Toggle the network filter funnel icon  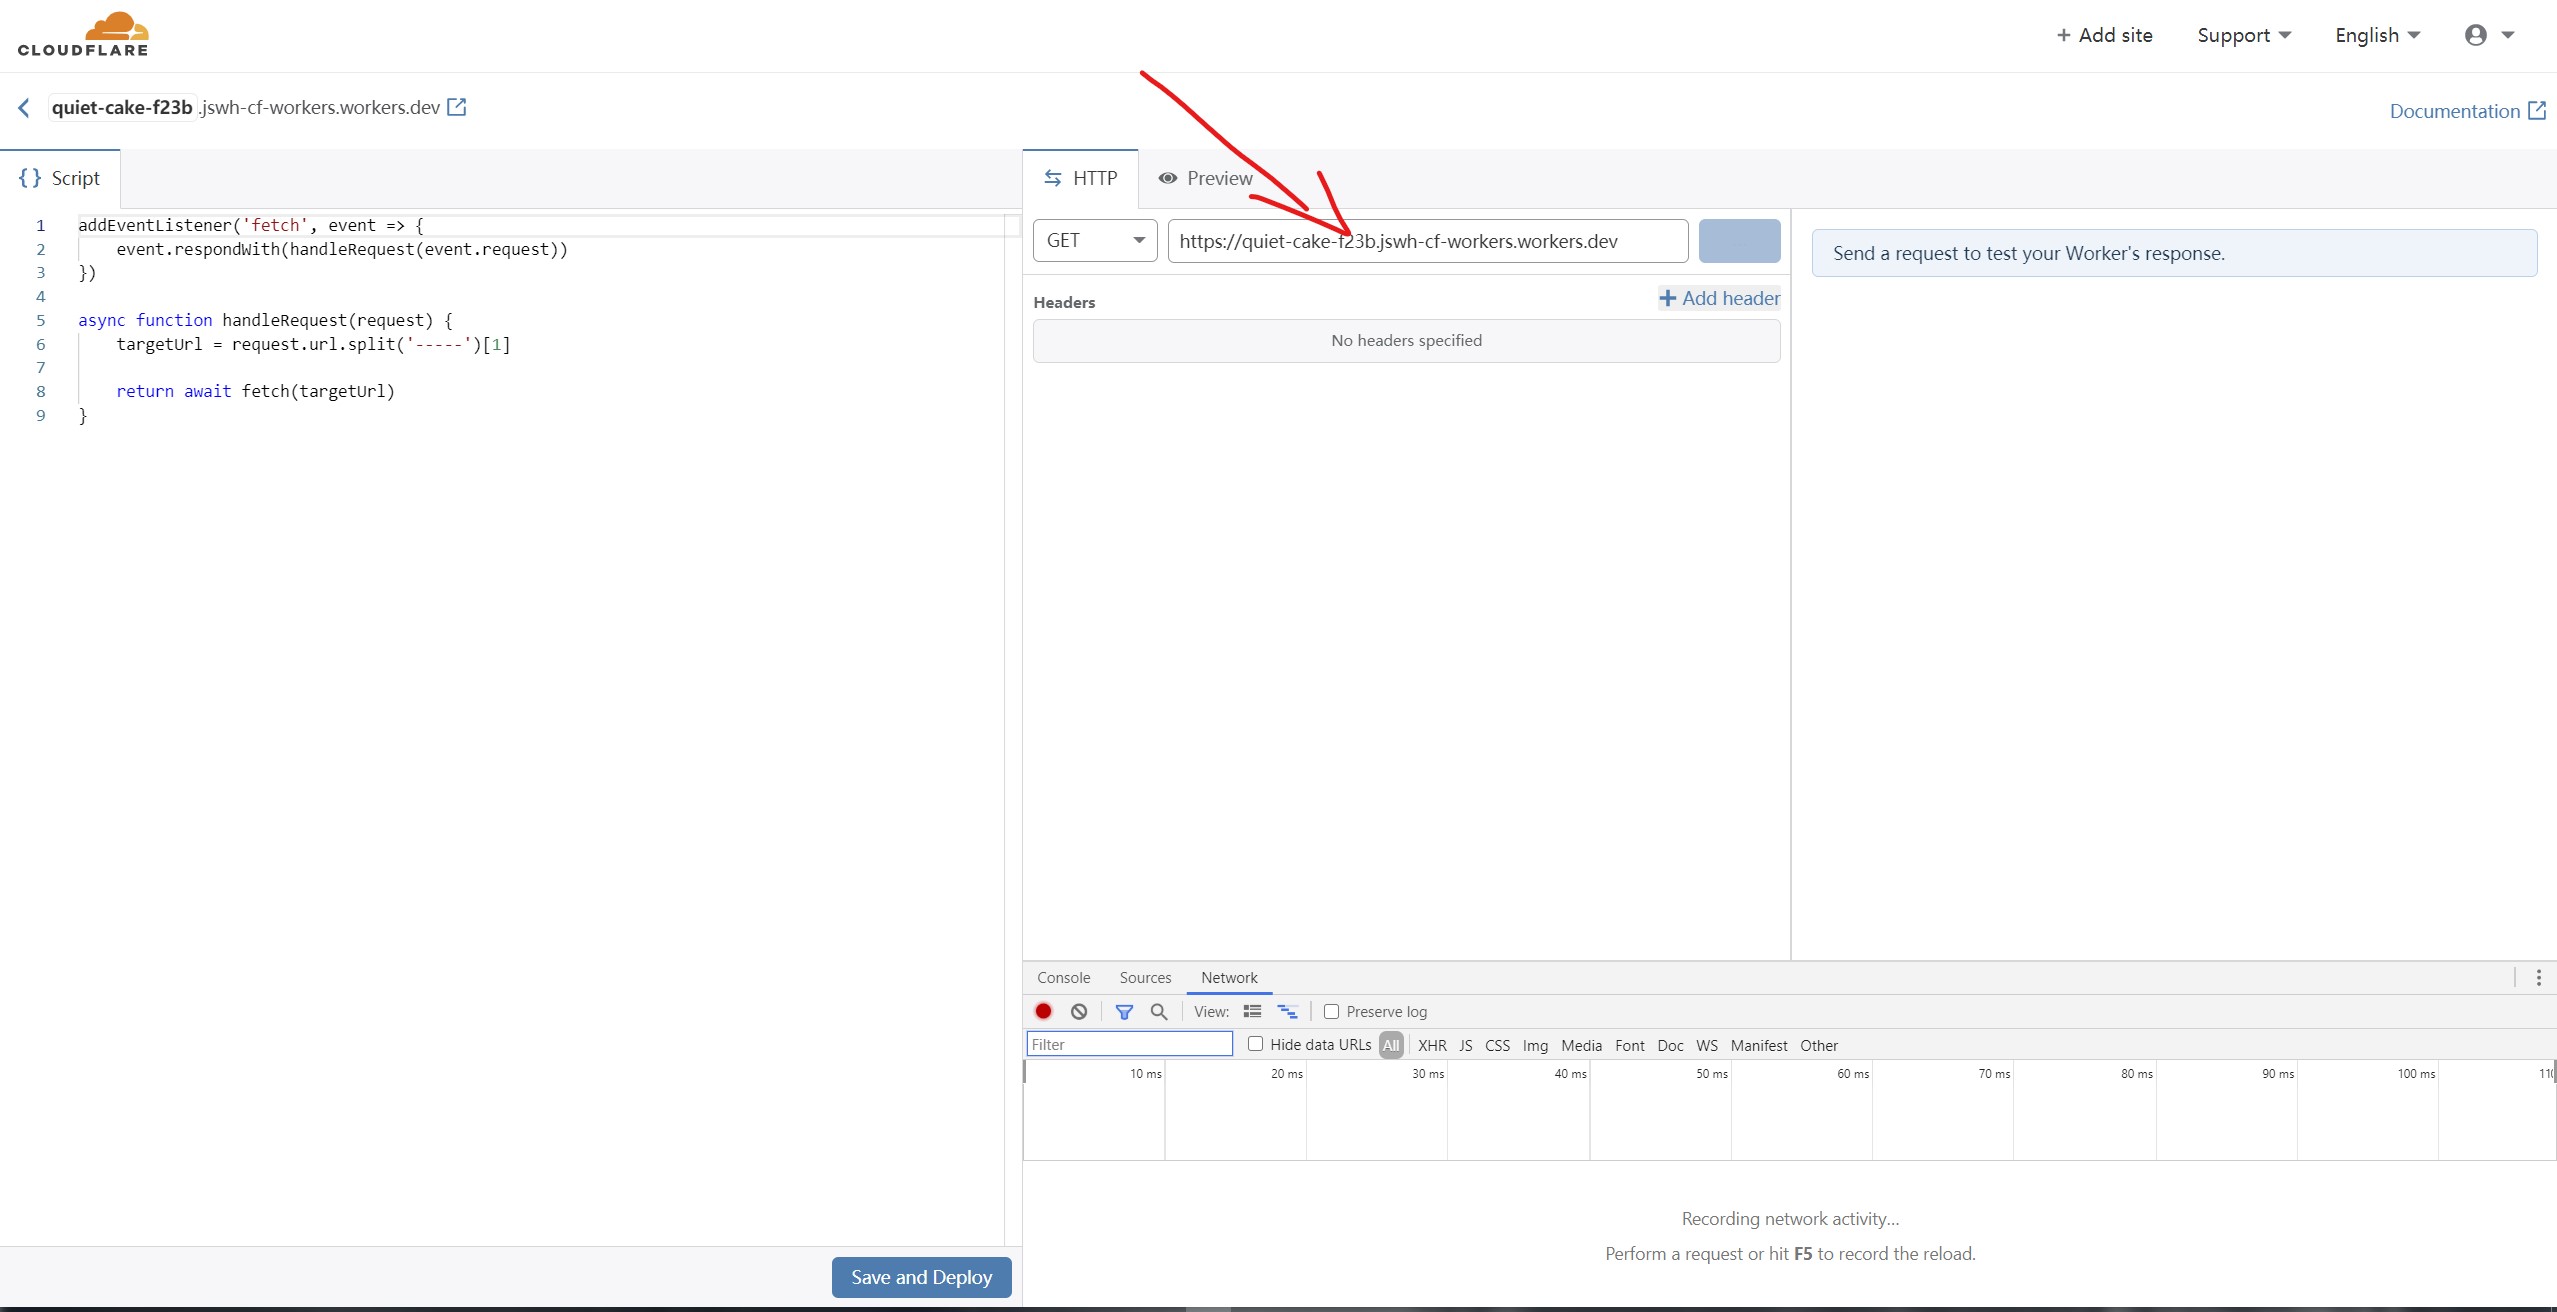1124,1011
